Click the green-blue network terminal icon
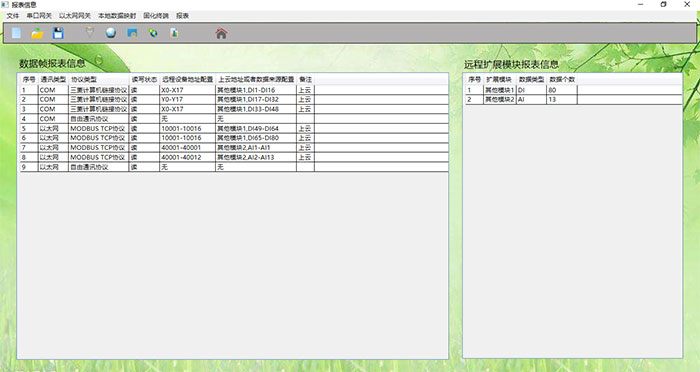The image size is (700, 372). (153, 33)
